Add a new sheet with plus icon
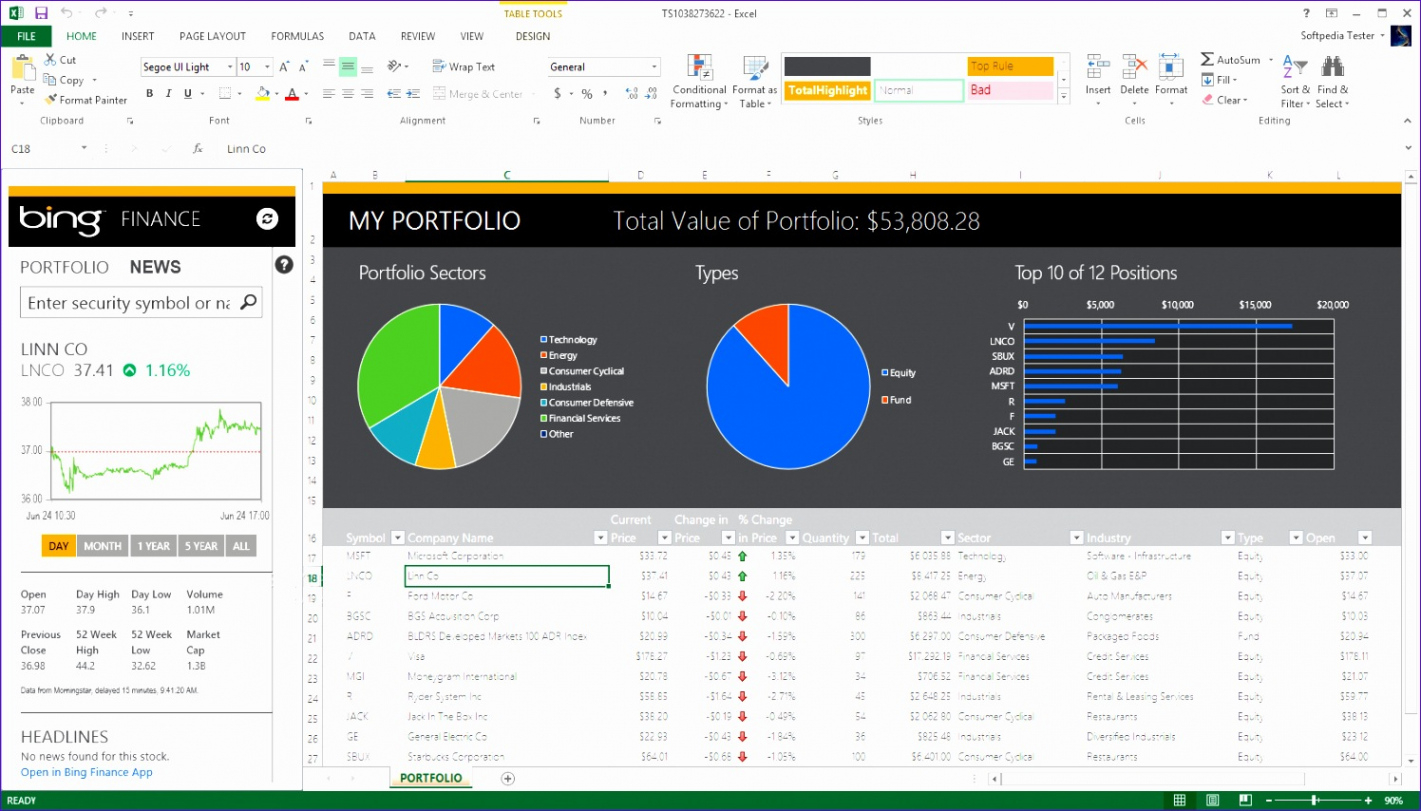The image size is (1421, 811). click(508, 778)
